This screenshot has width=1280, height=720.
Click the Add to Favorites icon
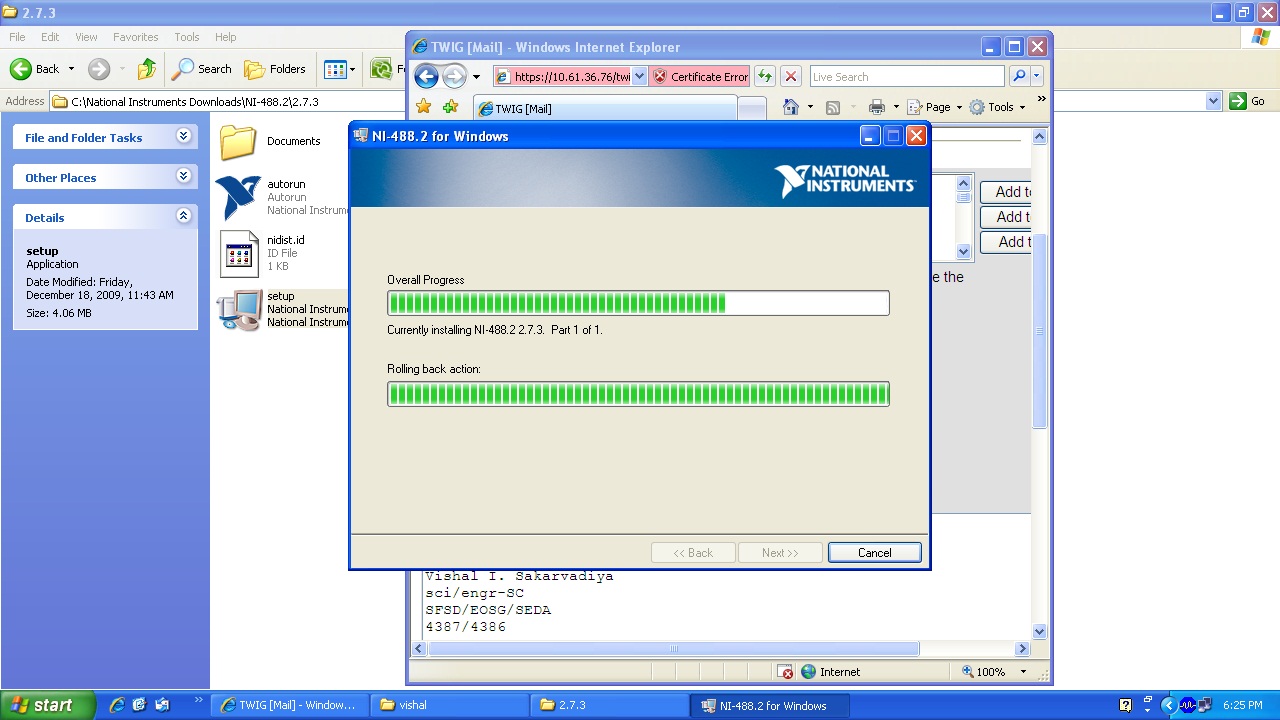click(450, 107)
